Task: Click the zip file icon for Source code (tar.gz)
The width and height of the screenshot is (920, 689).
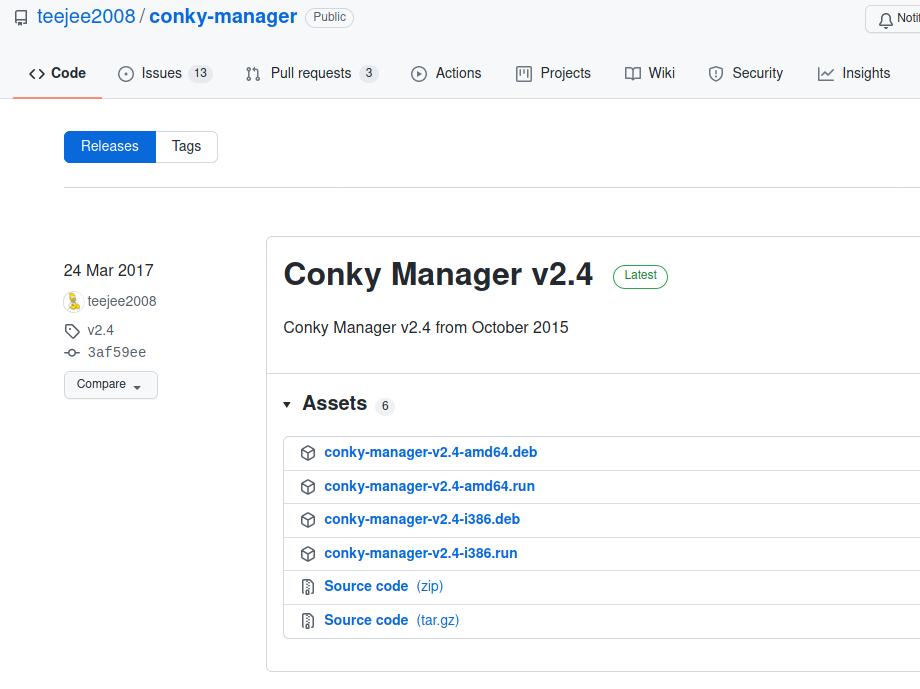Action: (x=308, y=621)
